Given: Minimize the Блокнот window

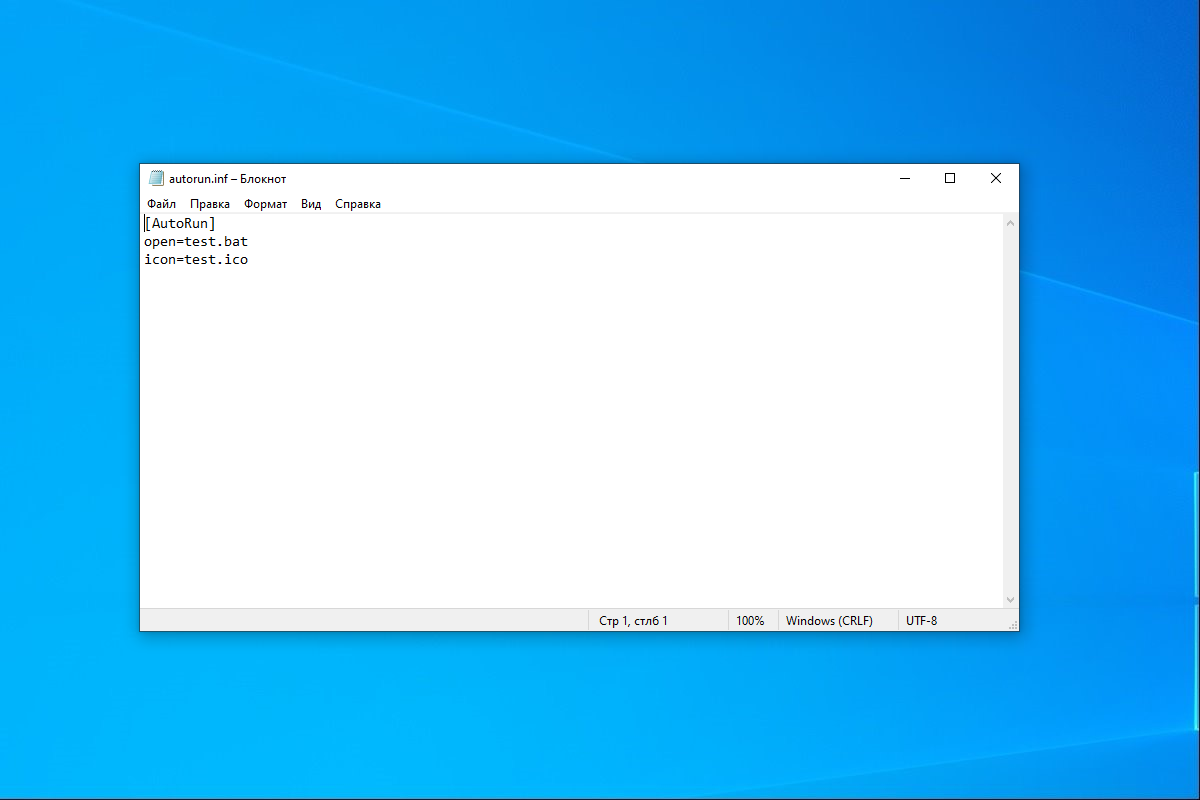Looking at the screenshot, I should (904, 179).
